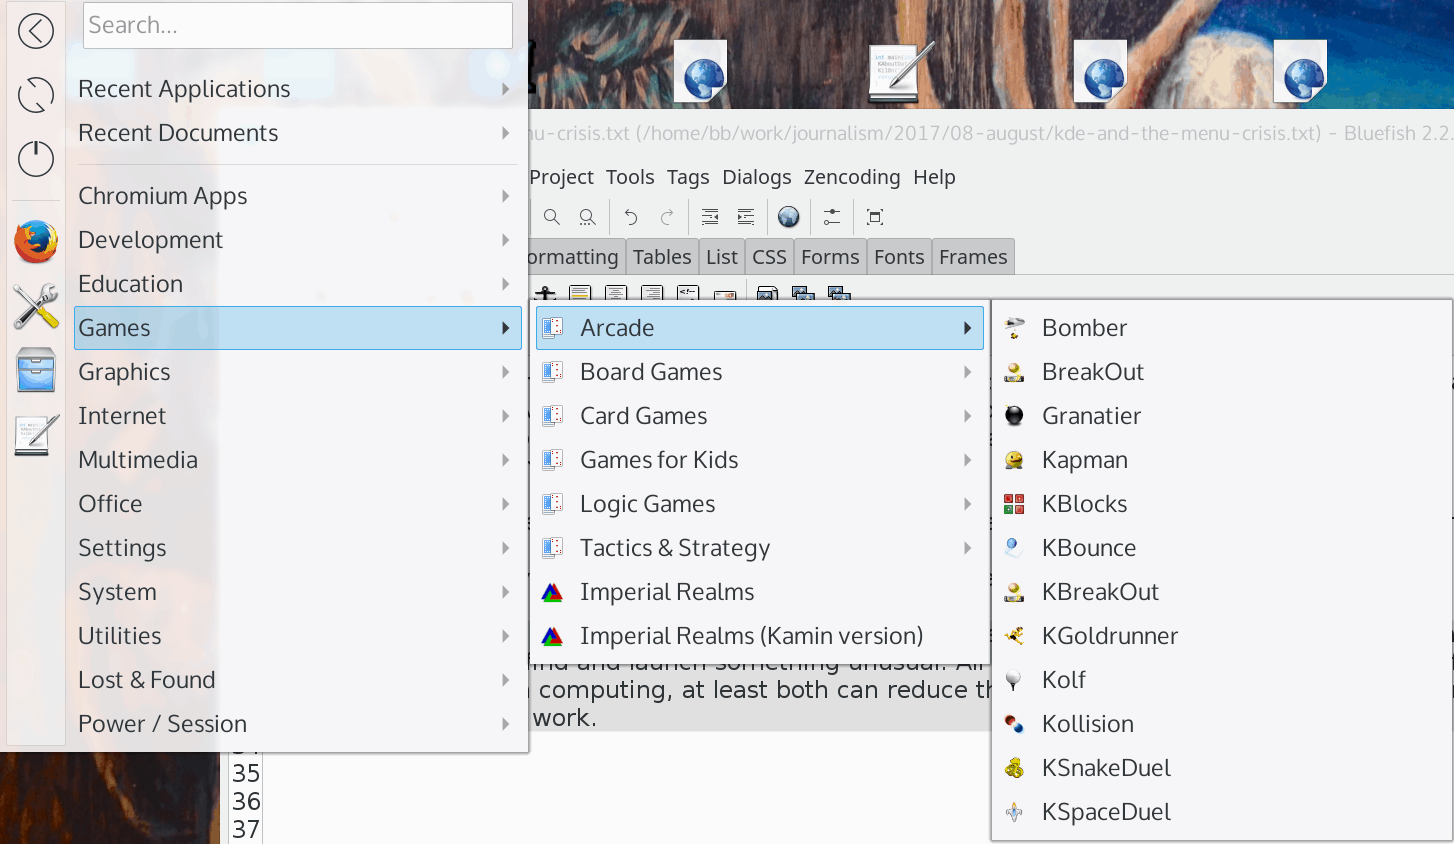
Task: Expand Games for Kids arrow
Action: click(x=967, y=460)
